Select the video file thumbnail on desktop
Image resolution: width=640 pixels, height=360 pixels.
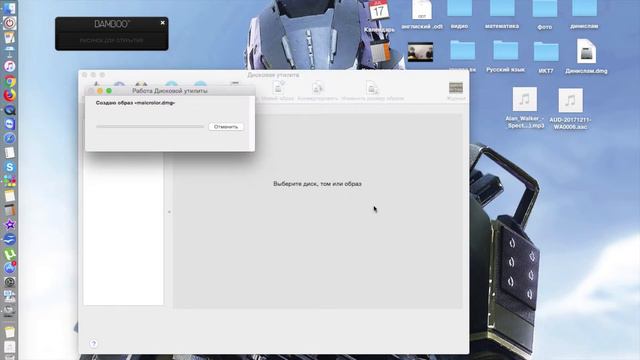tap(420, 52)
